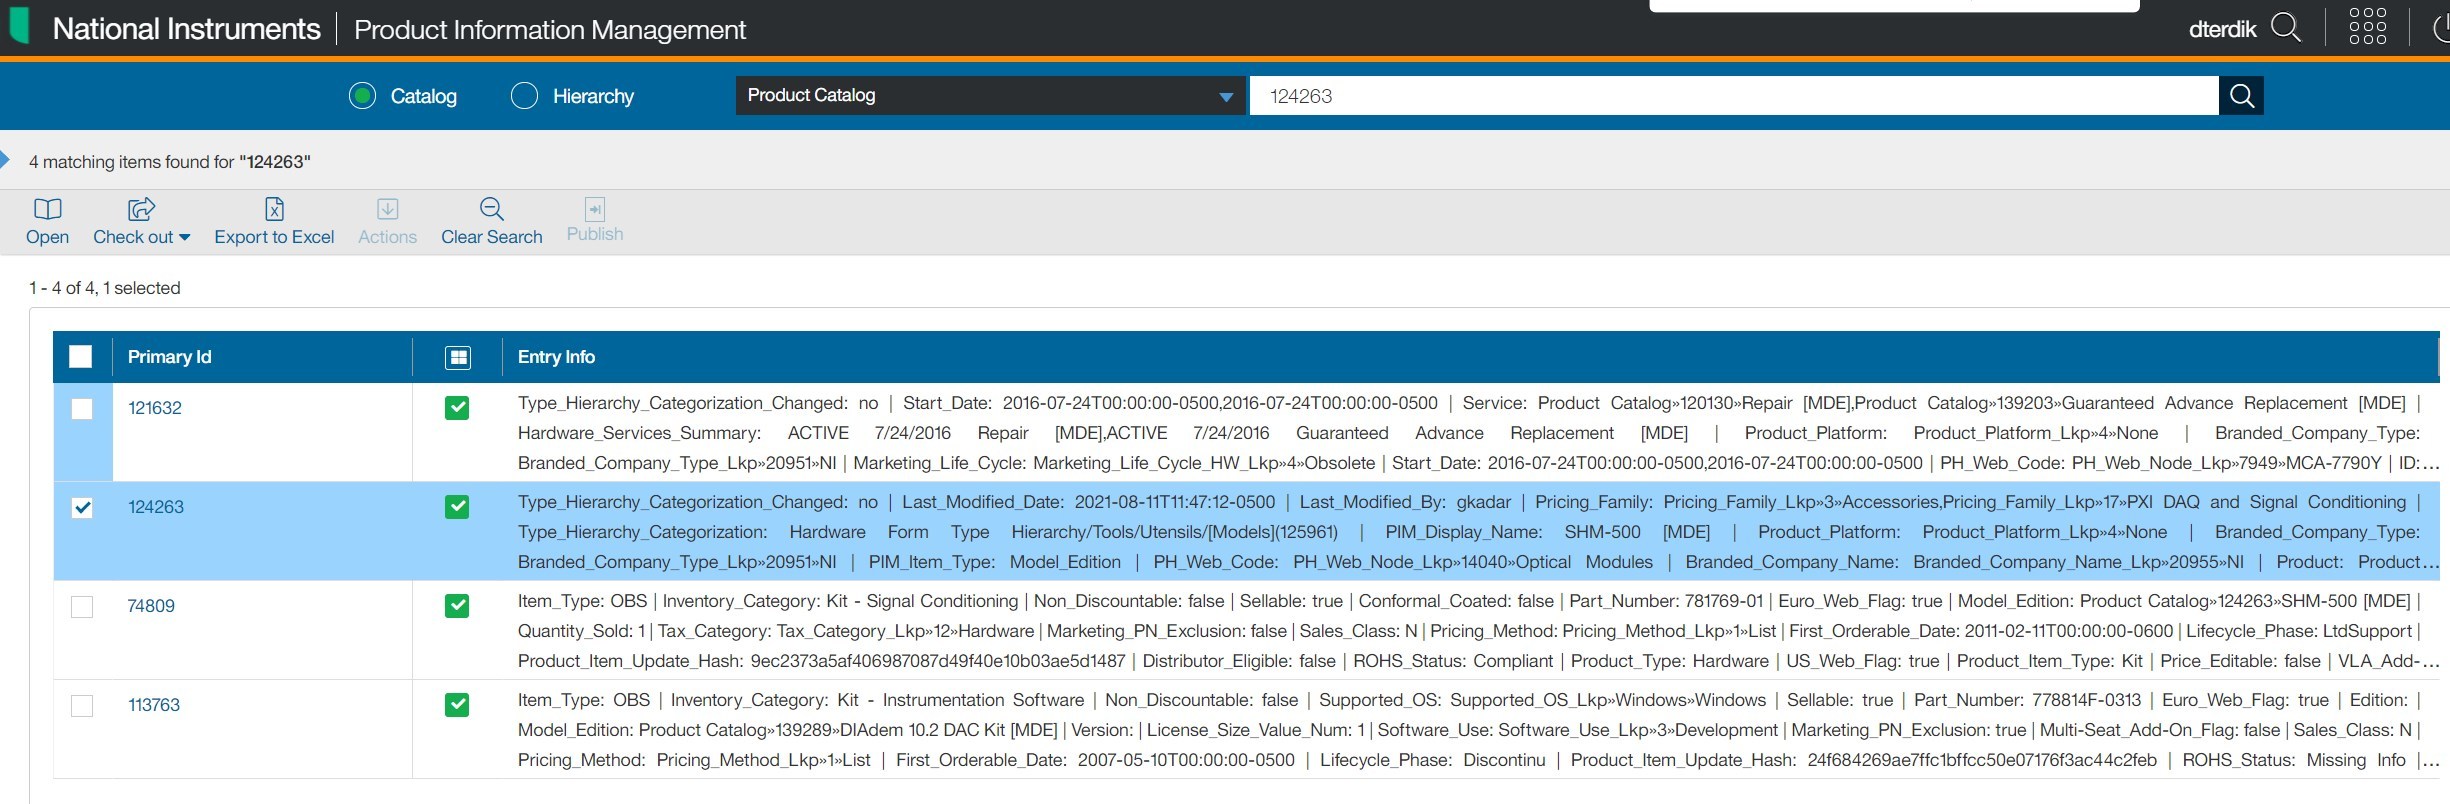Open item link 74809
2450x804 pixels.
(x=151, y=606)
